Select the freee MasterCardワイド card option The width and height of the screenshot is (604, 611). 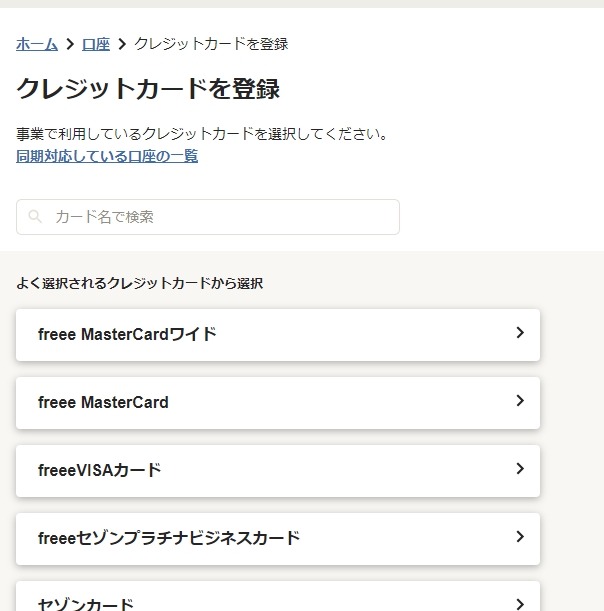coord(127,334)
